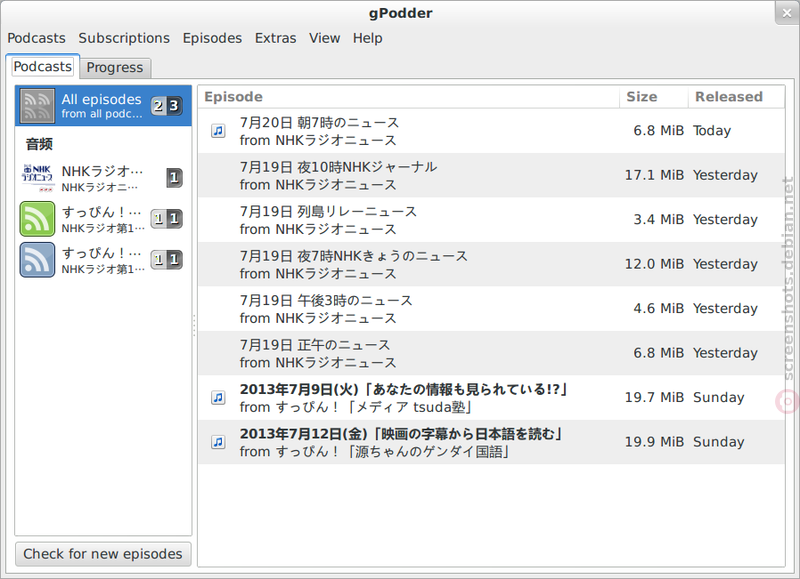Select the NHKラジオ podcast entry
This screenshot has height=579, width=800.
(103, 178)
